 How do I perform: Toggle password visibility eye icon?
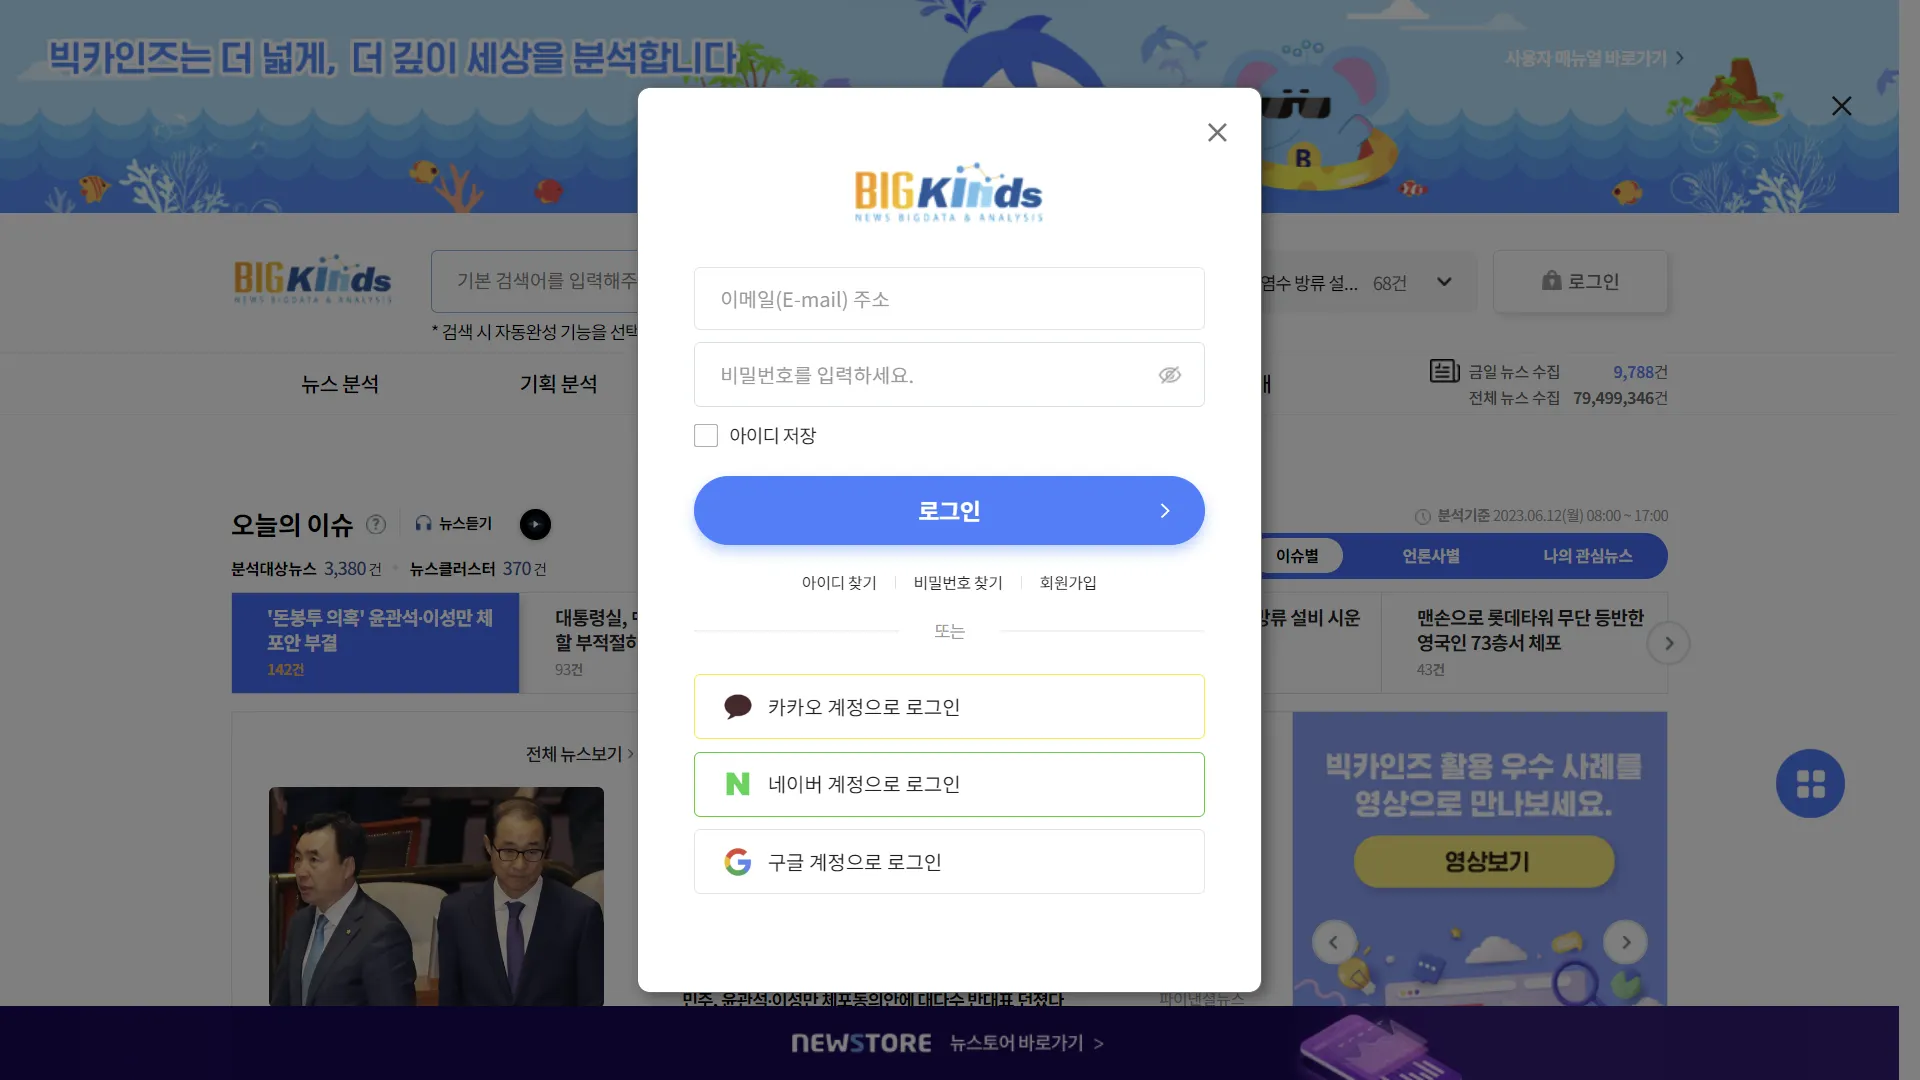pyautogui.click(x=1169, y=375)
